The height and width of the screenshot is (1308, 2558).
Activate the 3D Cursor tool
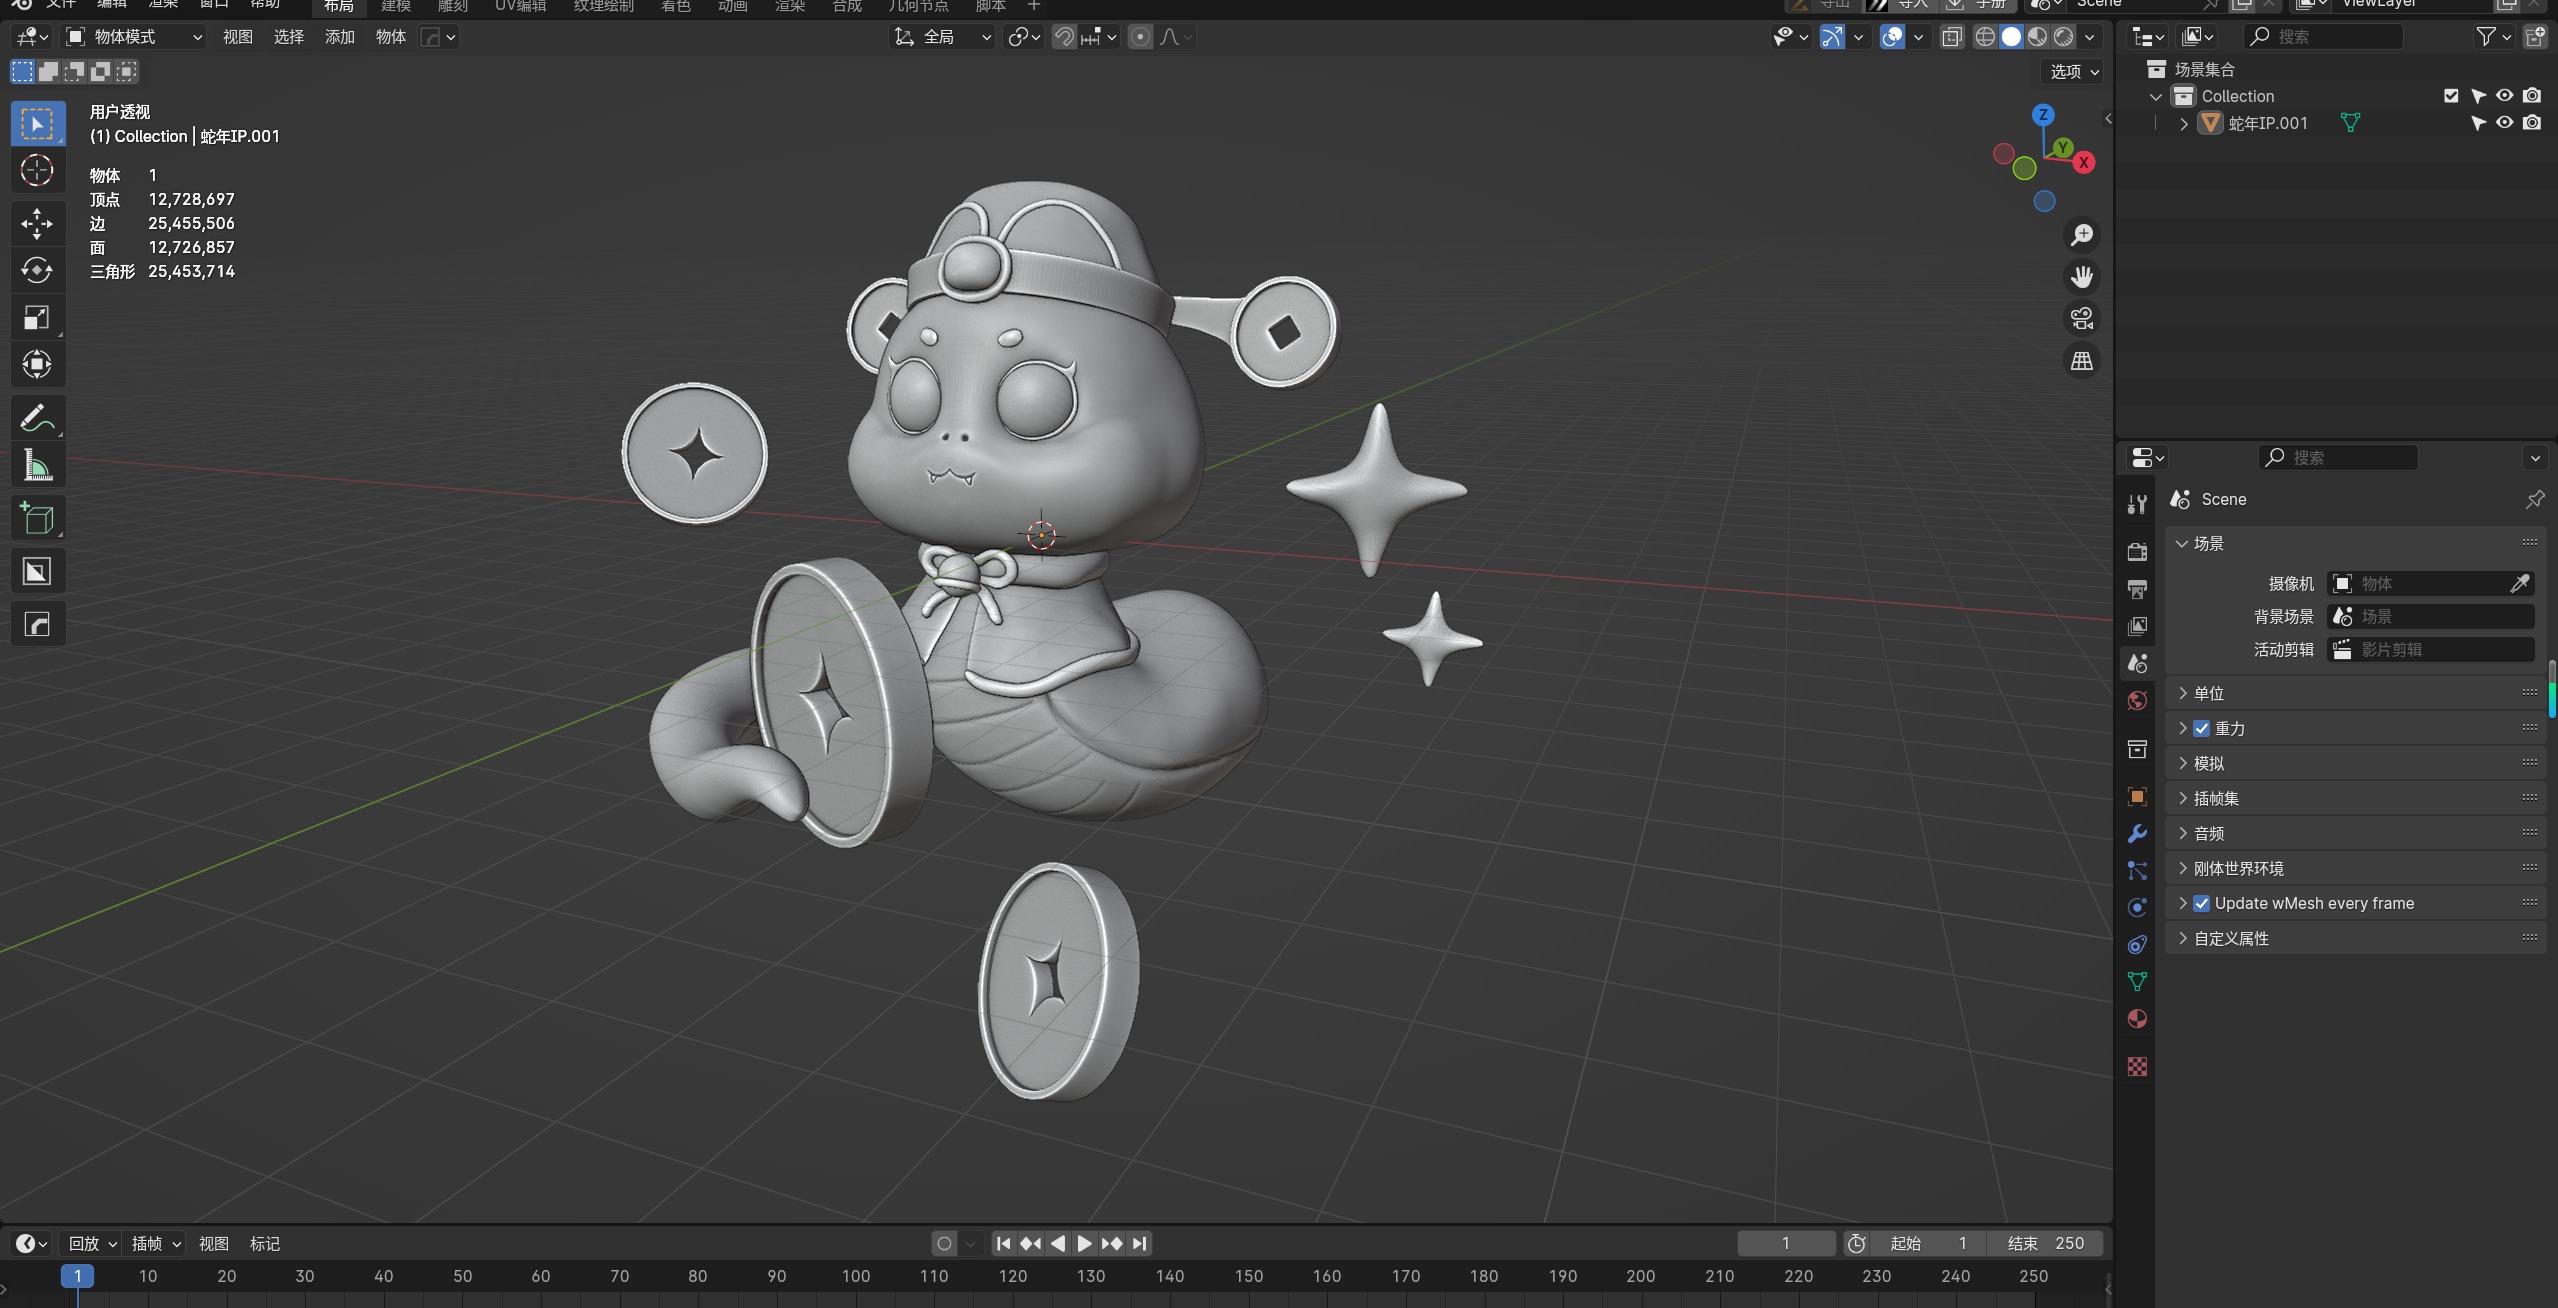pyautogui.click(x=37, y=171)
